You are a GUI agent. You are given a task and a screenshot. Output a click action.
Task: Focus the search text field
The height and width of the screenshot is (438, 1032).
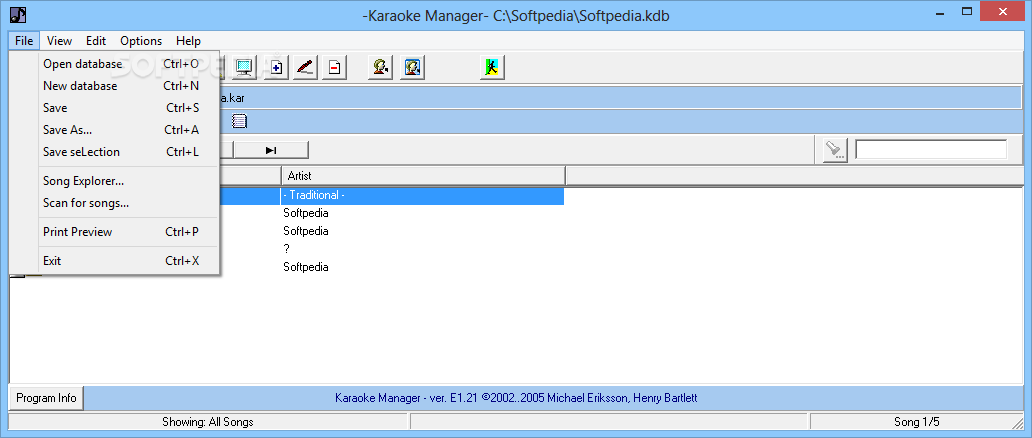pos(931,150)
